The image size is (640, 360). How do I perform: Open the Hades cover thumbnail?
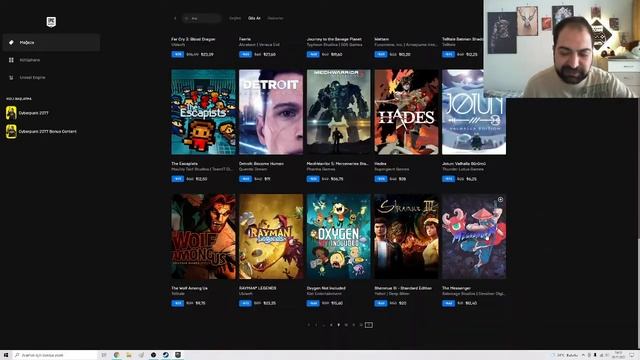click(407, 112)
